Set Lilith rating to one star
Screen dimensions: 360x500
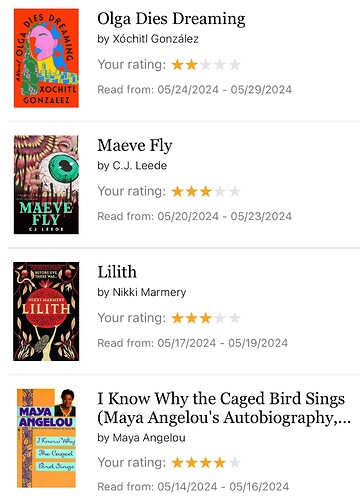tap(177, 318)
